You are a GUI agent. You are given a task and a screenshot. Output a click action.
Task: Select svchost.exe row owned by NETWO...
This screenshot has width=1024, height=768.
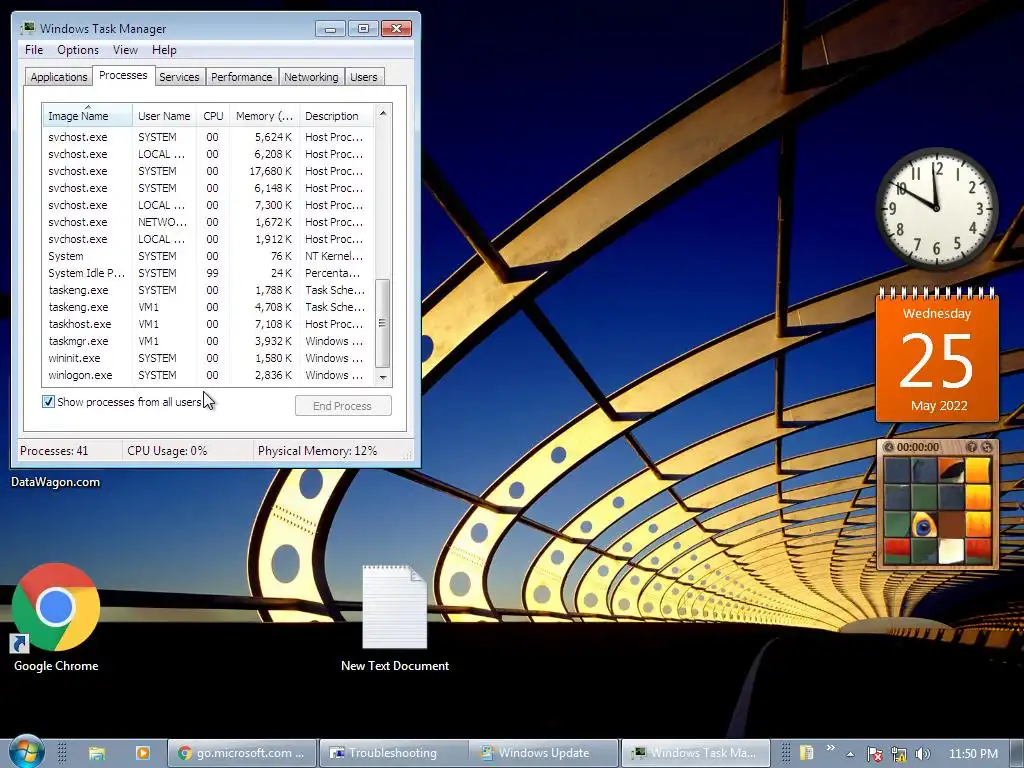pyautogui.click(x=208, y=222)
